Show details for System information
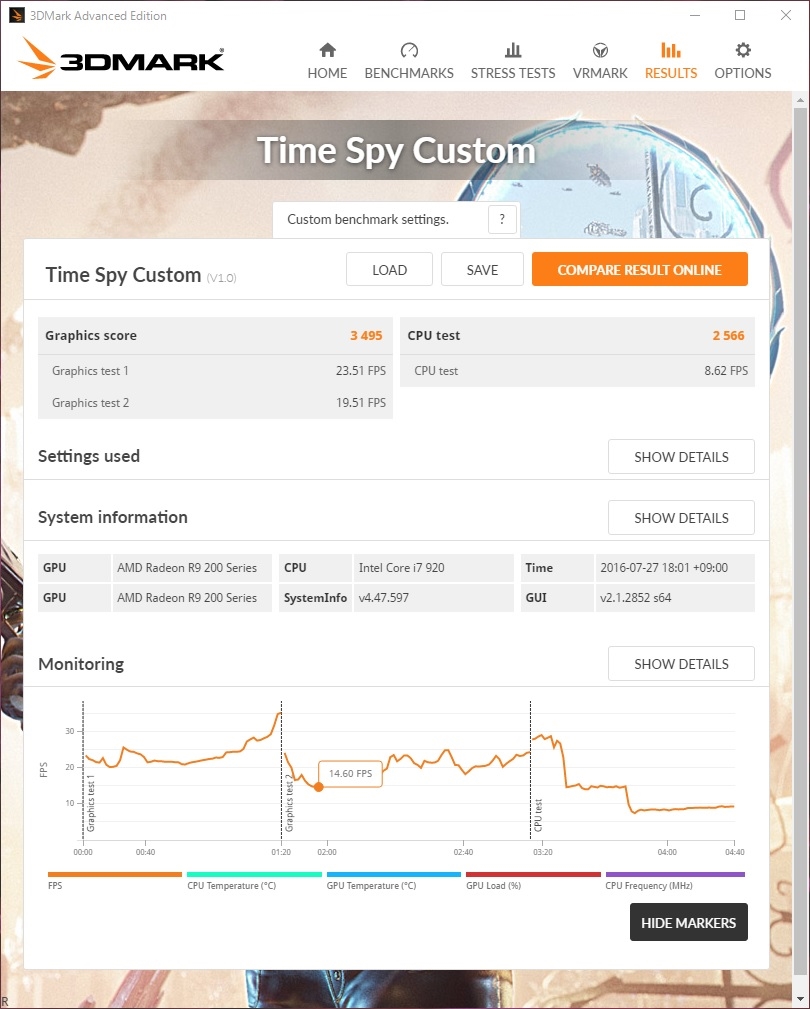The image size is (810, 1009). [681, 518]
